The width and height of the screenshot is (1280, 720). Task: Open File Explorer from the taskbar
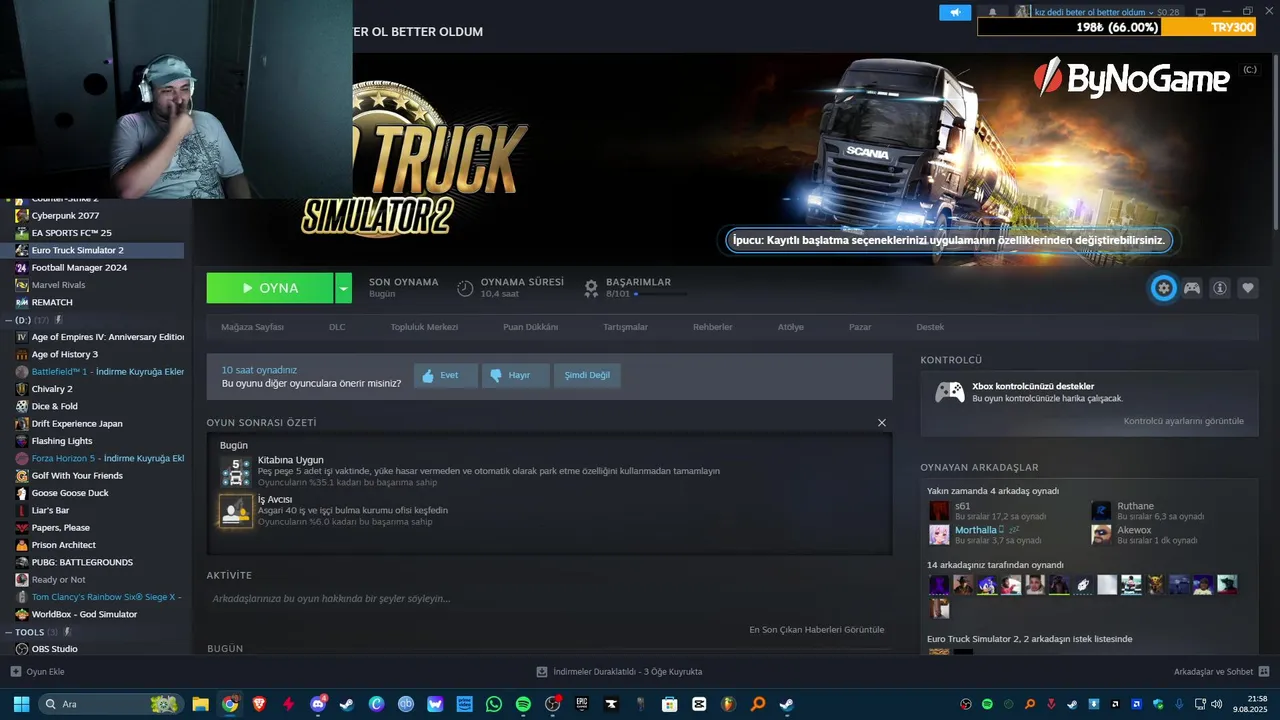(x=200, y=704)
